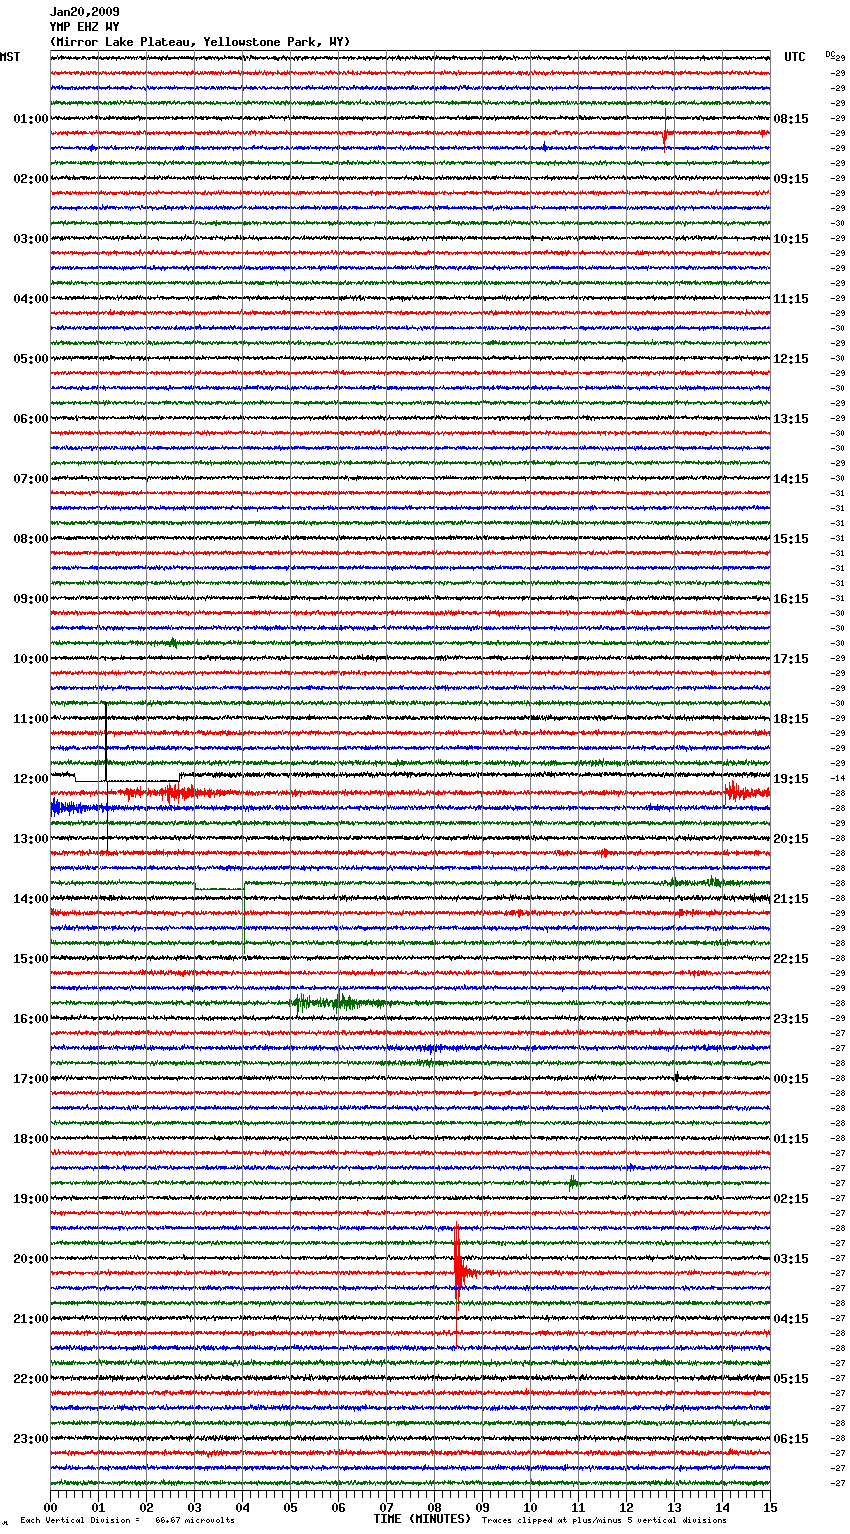Click minute "08" on the bottom axis
Viewport: 850px width, 1534px height.
coord(434,1507)
